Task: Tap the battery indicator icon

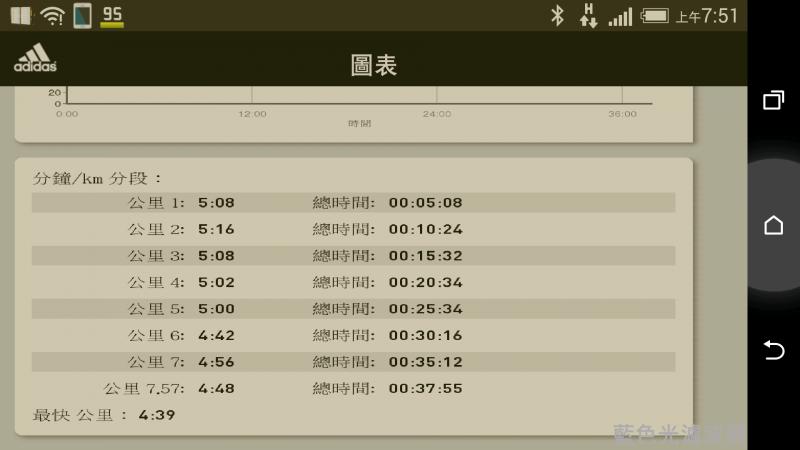Action: coord(655,16)
